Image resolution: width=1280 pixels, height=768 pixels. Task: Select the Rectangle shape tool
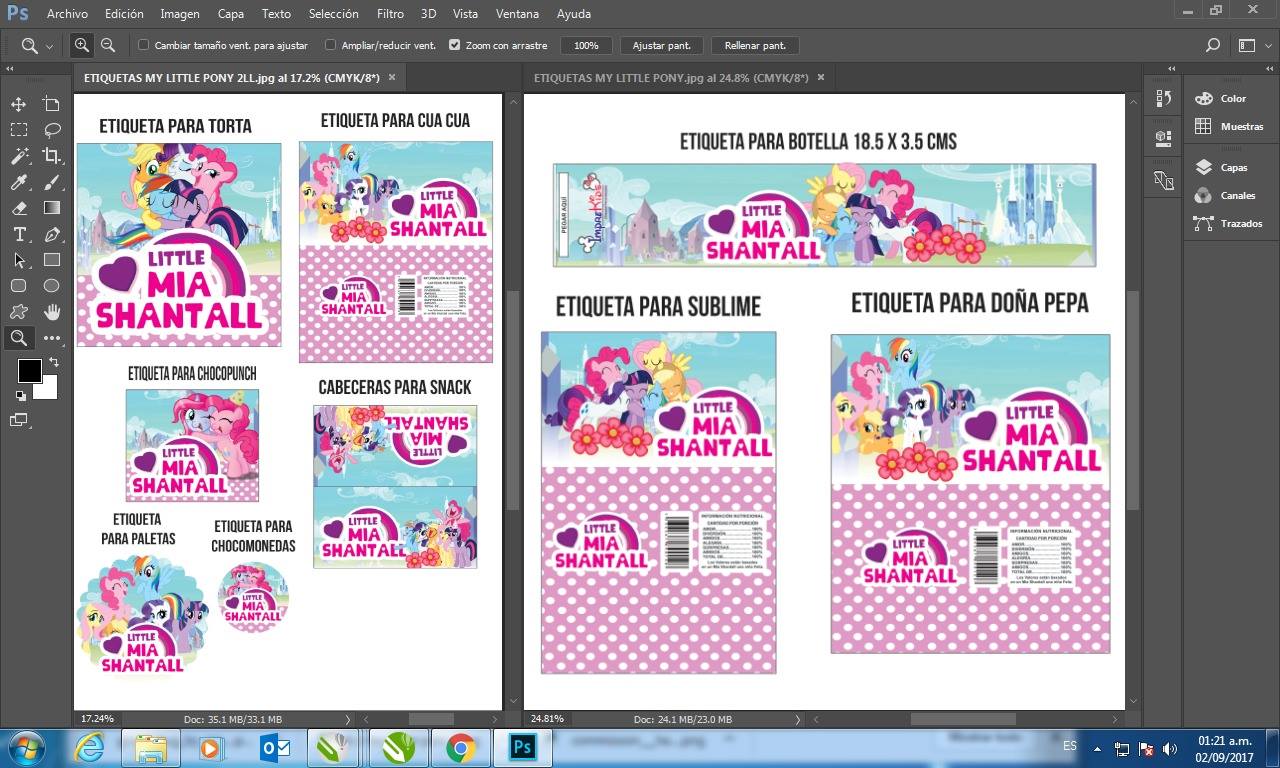tap(51, 260)
